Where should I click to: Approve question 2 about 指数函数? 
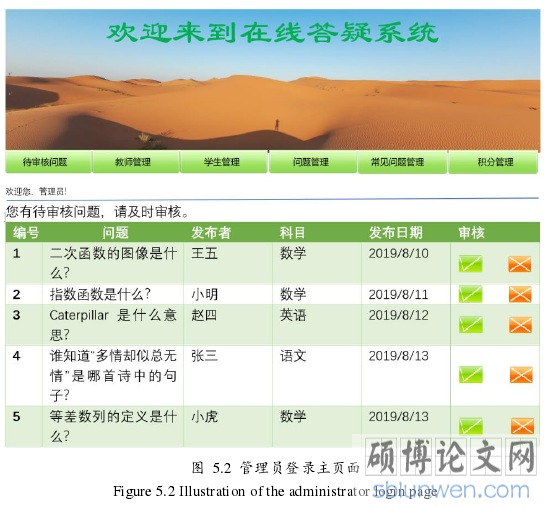point(470,294)
